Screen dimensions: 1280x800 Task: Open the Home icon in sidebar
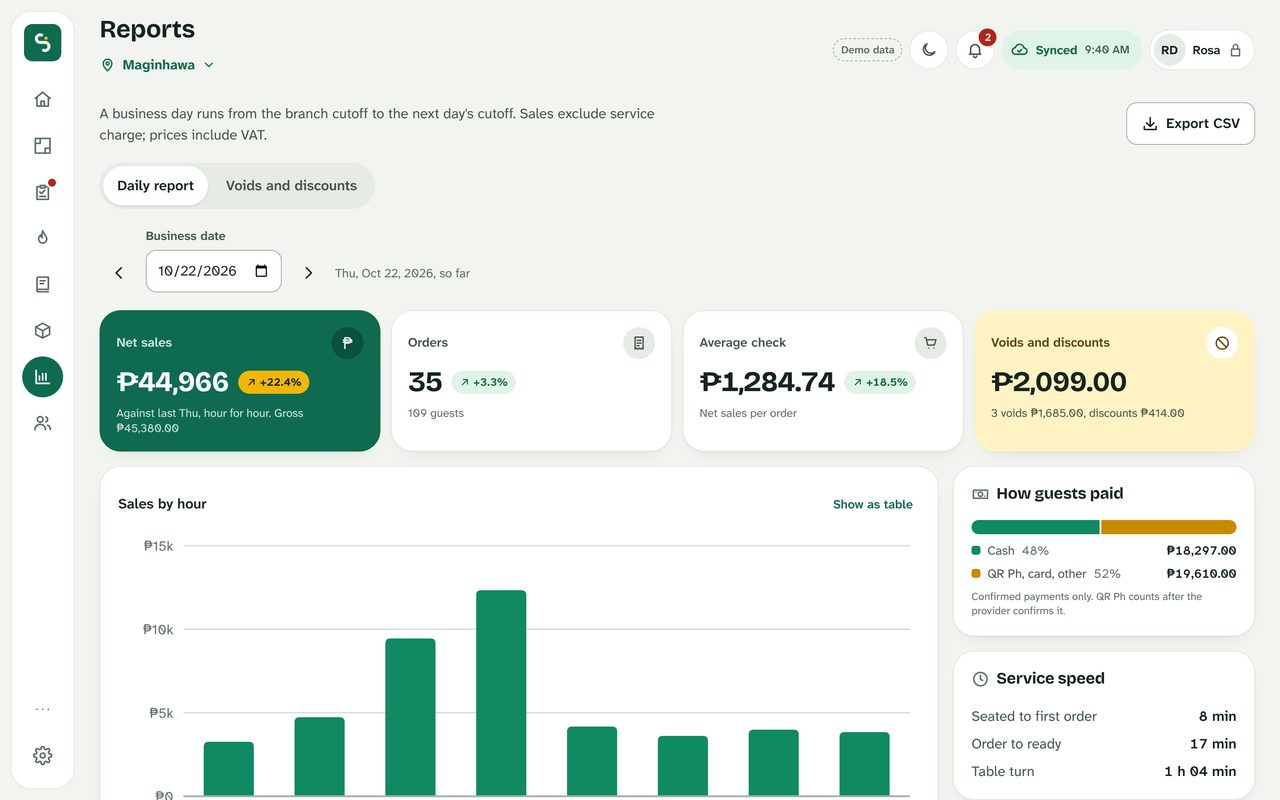coord(42,99)
